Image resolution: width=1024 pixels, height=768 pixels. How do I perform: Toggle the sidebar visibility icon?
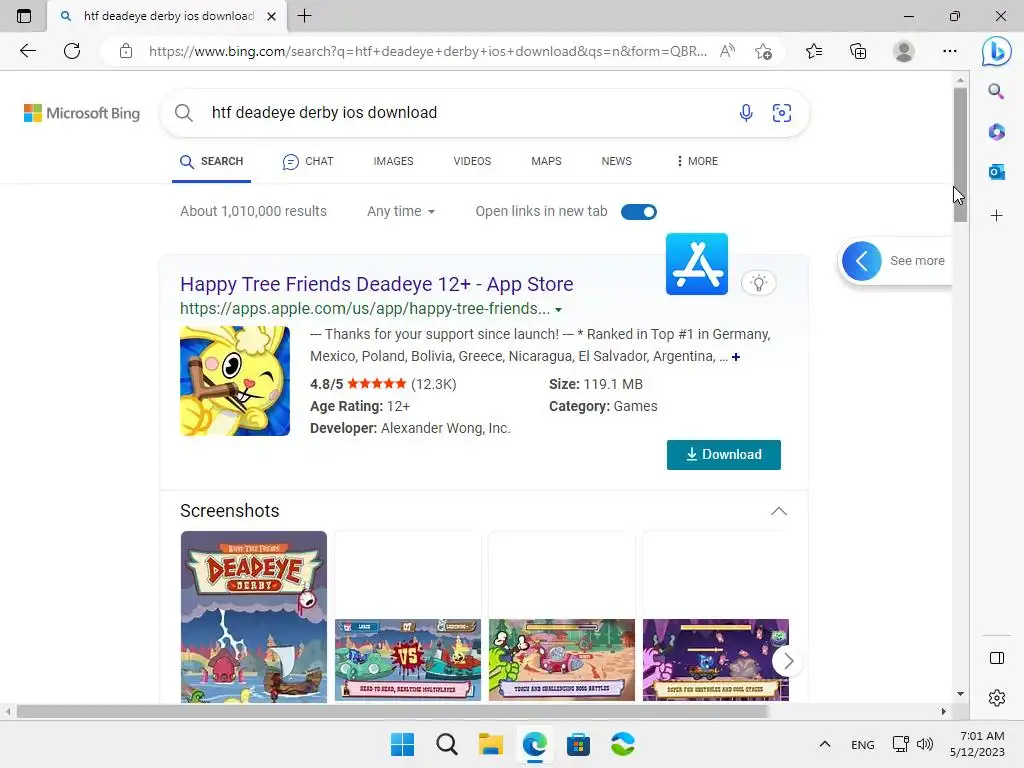pyautogui.click(x=997, y=658)
